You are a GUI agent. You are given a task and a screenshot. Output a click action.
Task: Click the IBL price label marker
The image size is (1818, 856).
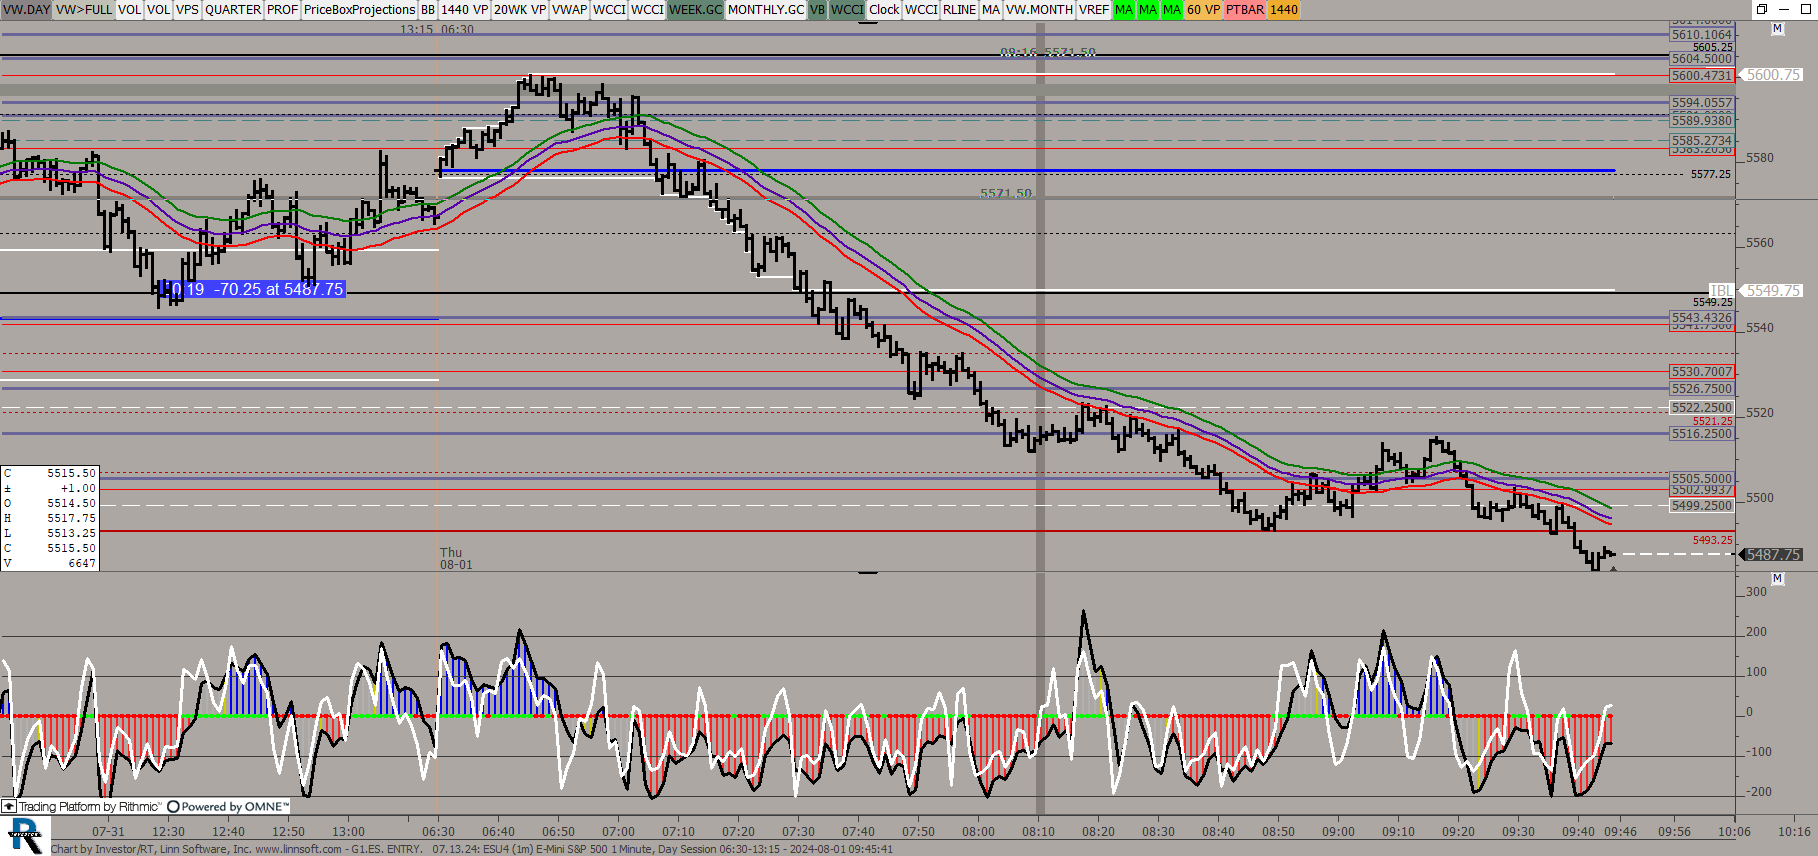tap(1720, 290)
